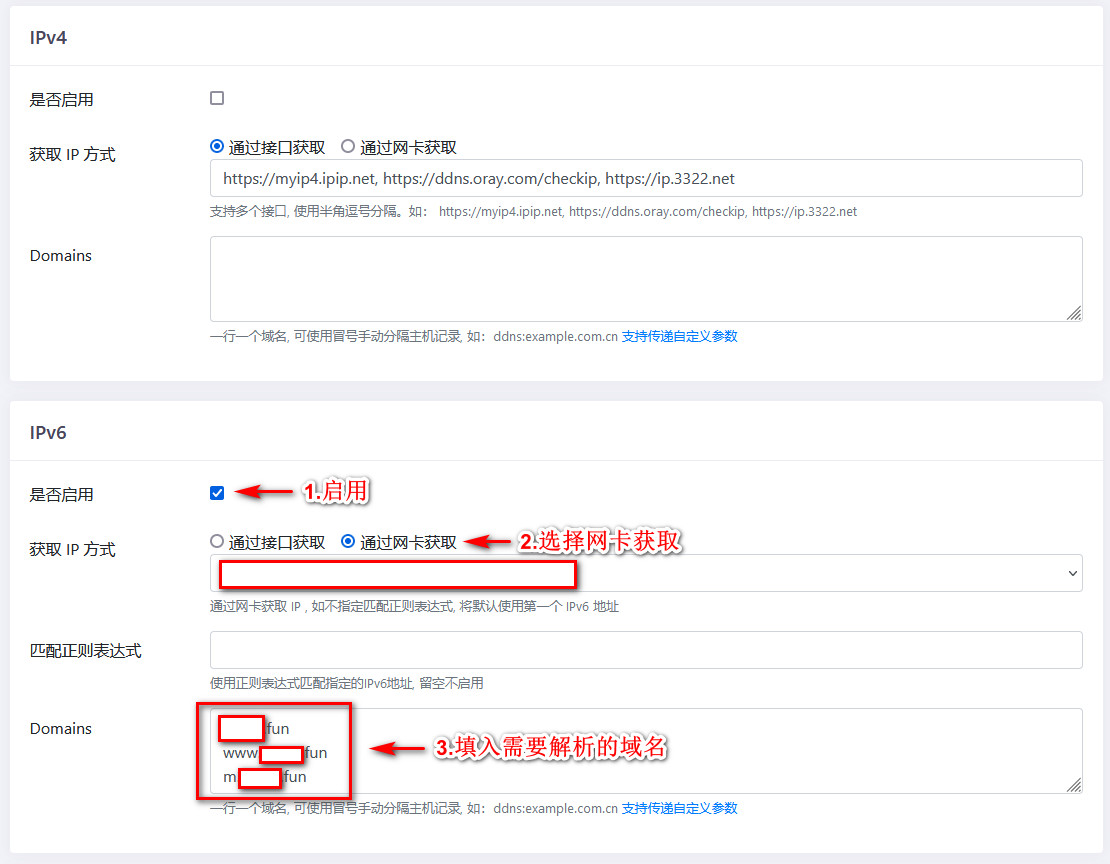Screen dimensions: 1110x864
Task: Enable the IPv4 是否启用 checkbox
Action: point(217,98)
